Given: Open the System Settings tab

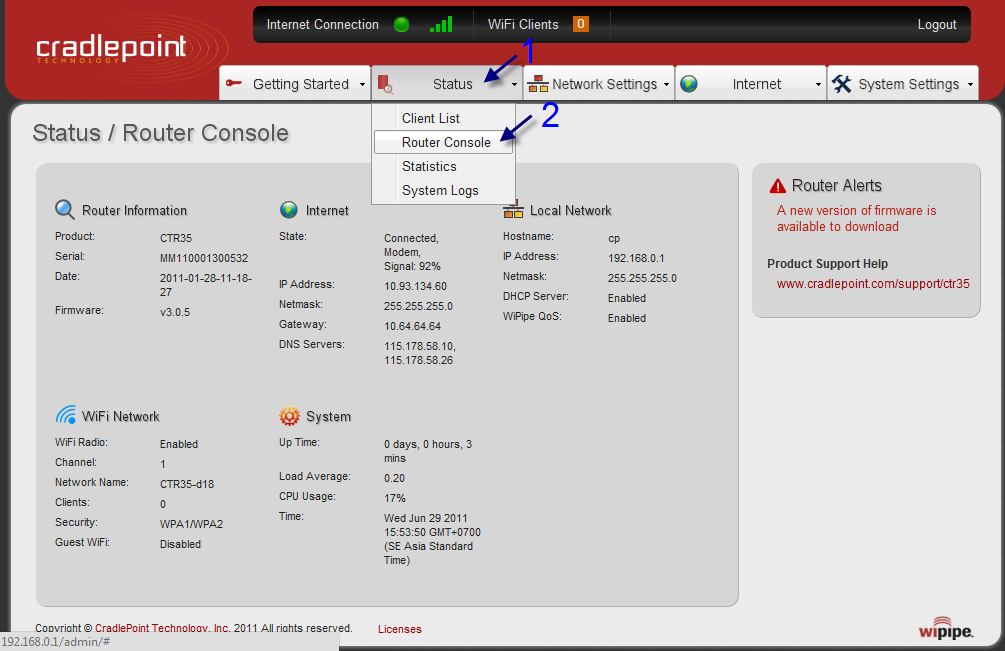Looking at the screenshot, I should click(903, 83).
